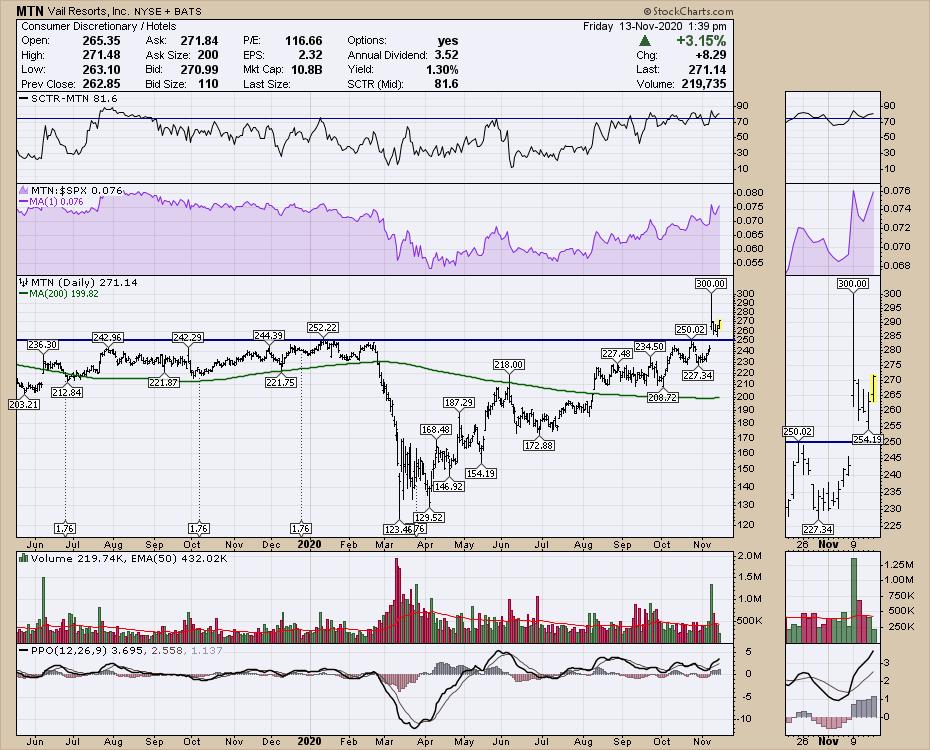
Task: Click the Options 'yes' value in header
Action: coord(447,40)
